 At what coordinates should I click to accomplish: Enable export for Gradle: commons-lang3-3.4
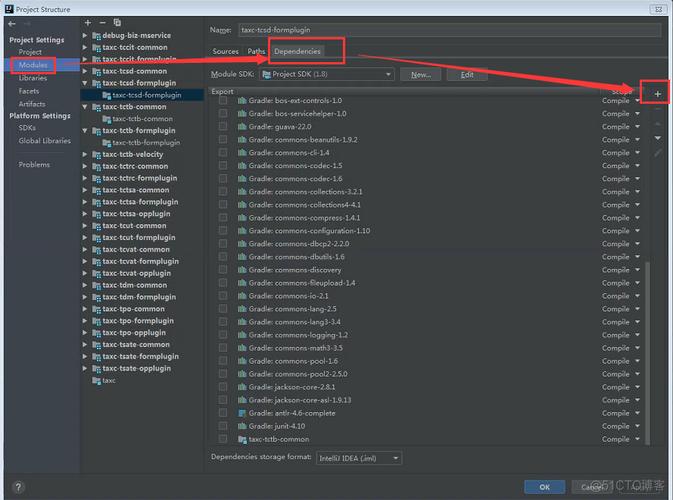click(223, 322)
